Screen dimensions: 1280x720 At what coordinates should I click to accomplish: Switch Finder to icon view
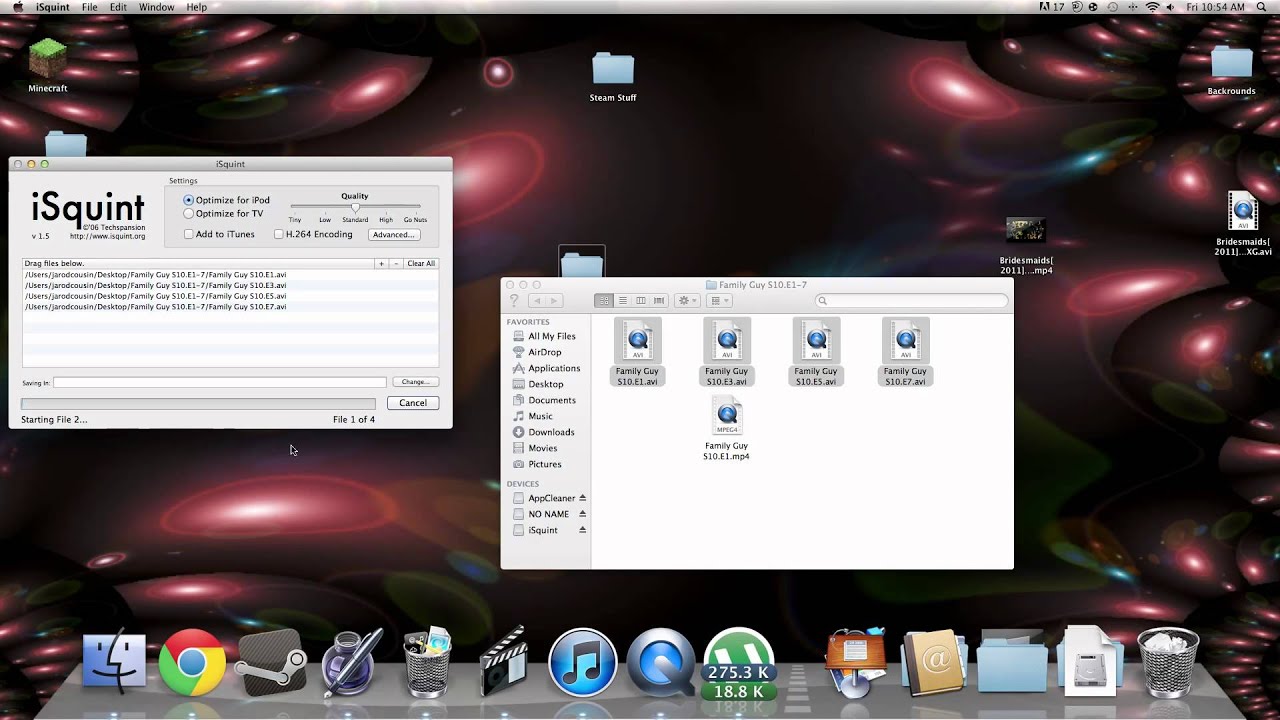tap(604, 300)
